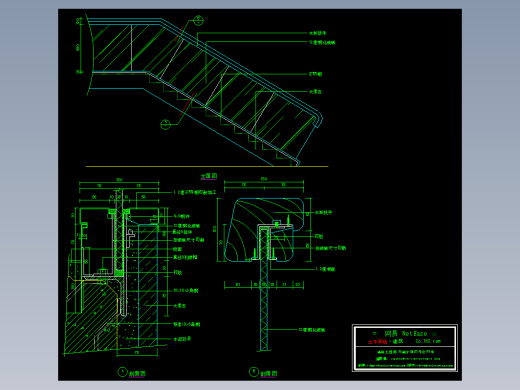
Task: Select the 大理石 label in the stair elevation
Action: 315,92
